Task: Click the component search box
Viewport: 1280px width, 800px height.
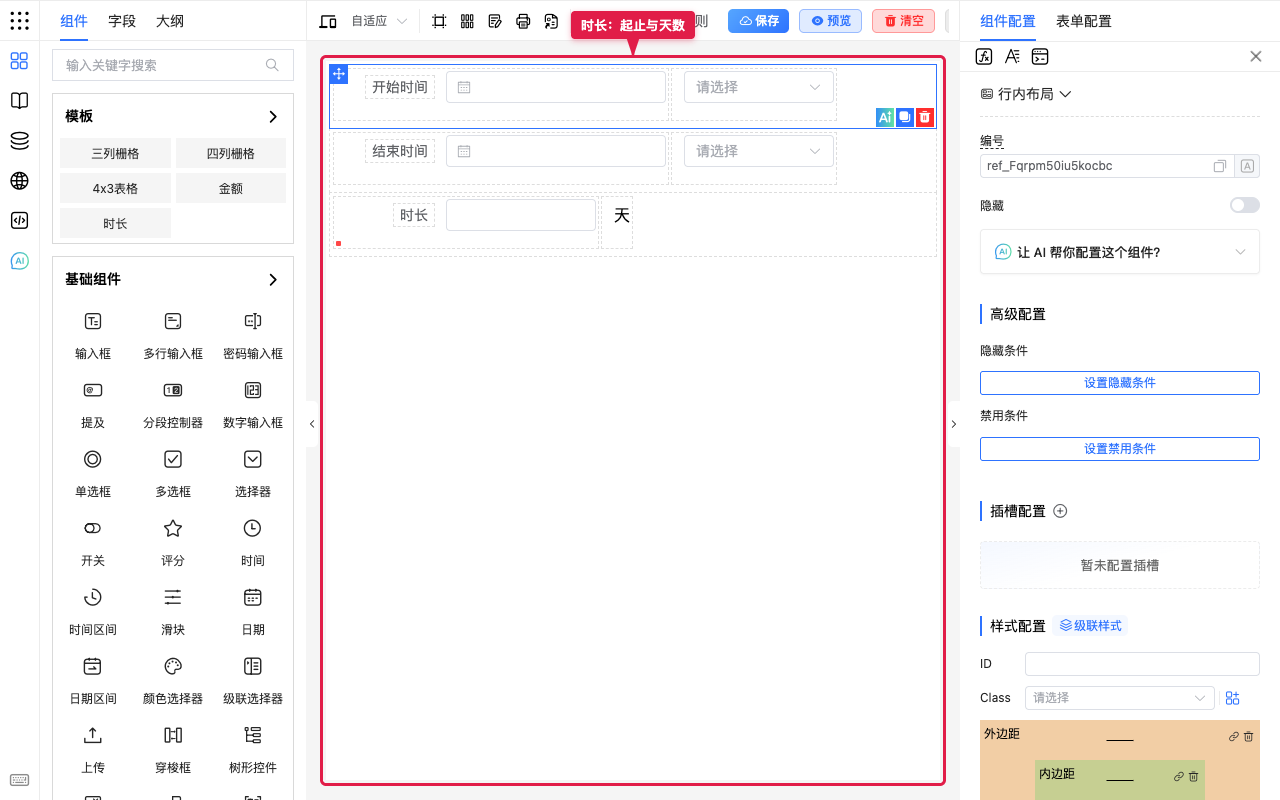Action: (173, 65)
